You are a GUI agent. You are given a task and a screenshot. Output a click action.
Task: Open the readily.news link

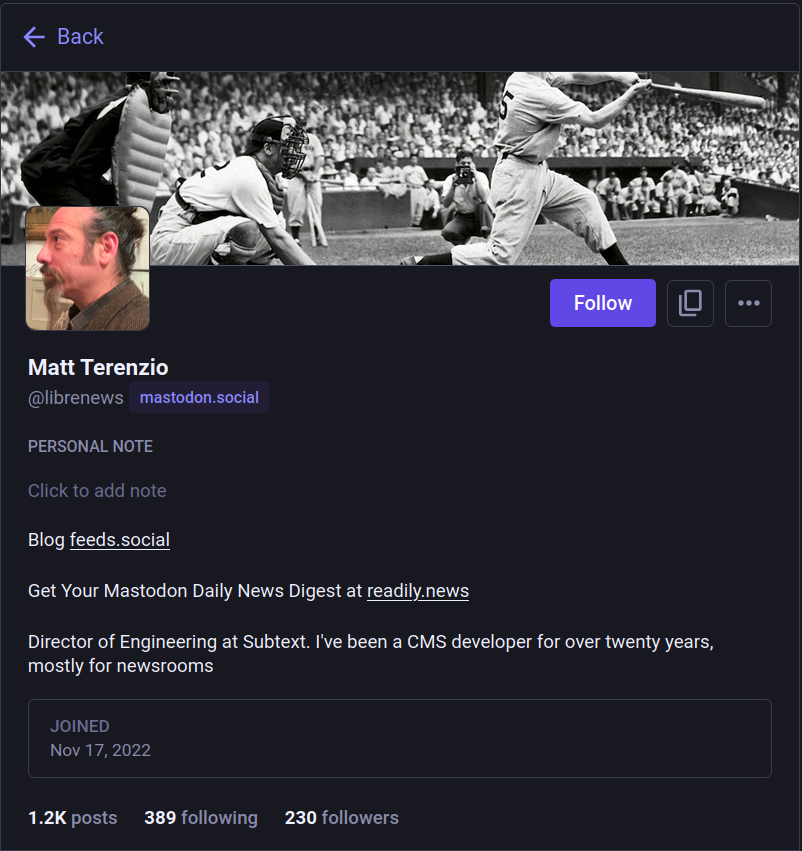[418, 591]
